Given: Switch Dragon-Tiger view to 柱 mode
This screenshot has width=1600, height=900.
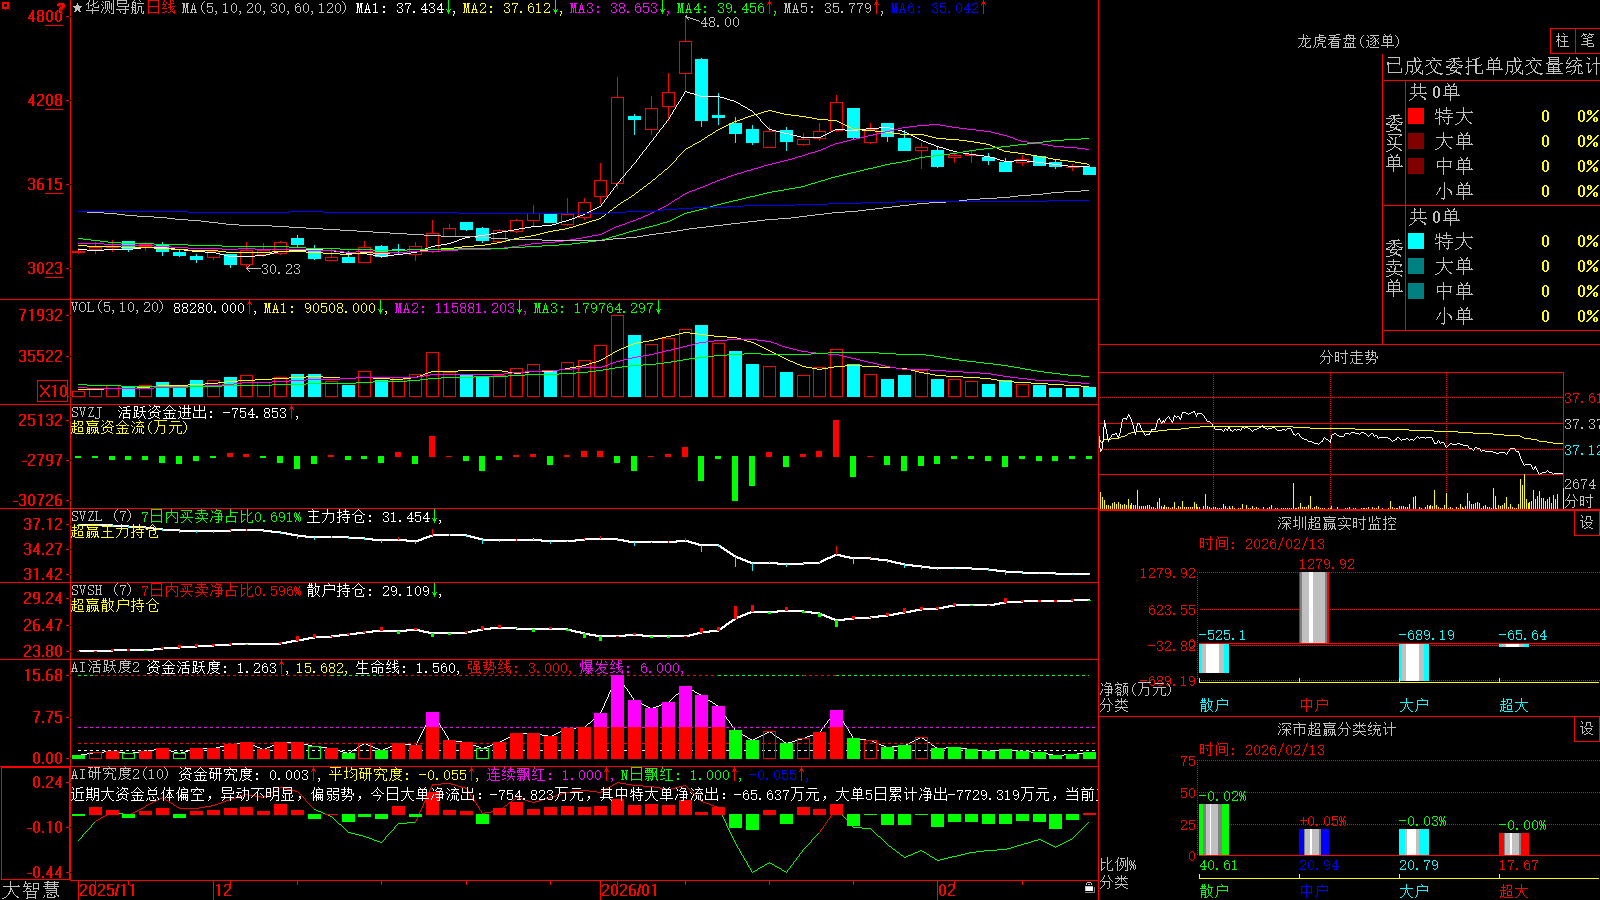Looking at the screenshot, I should pos(1562,40).
